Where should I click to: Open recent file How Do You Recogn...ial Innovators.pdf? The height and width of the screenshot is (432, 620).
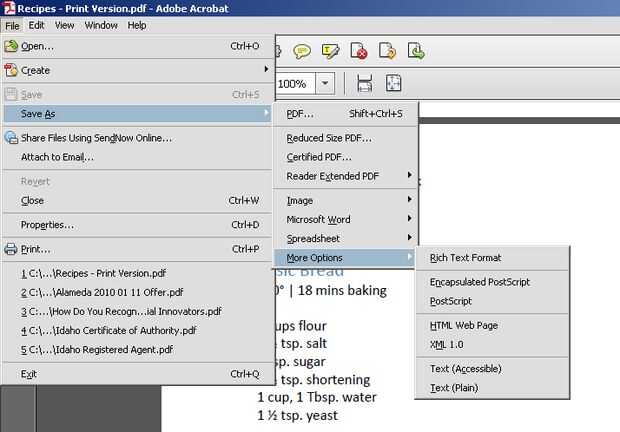tap(137, 311)
